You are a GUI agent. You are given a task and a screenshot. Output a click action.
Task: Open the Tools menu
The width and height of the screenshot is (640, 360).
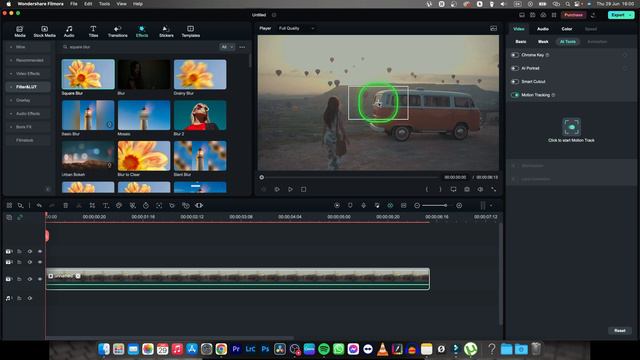pyautogui.click(x=104, y=4)
